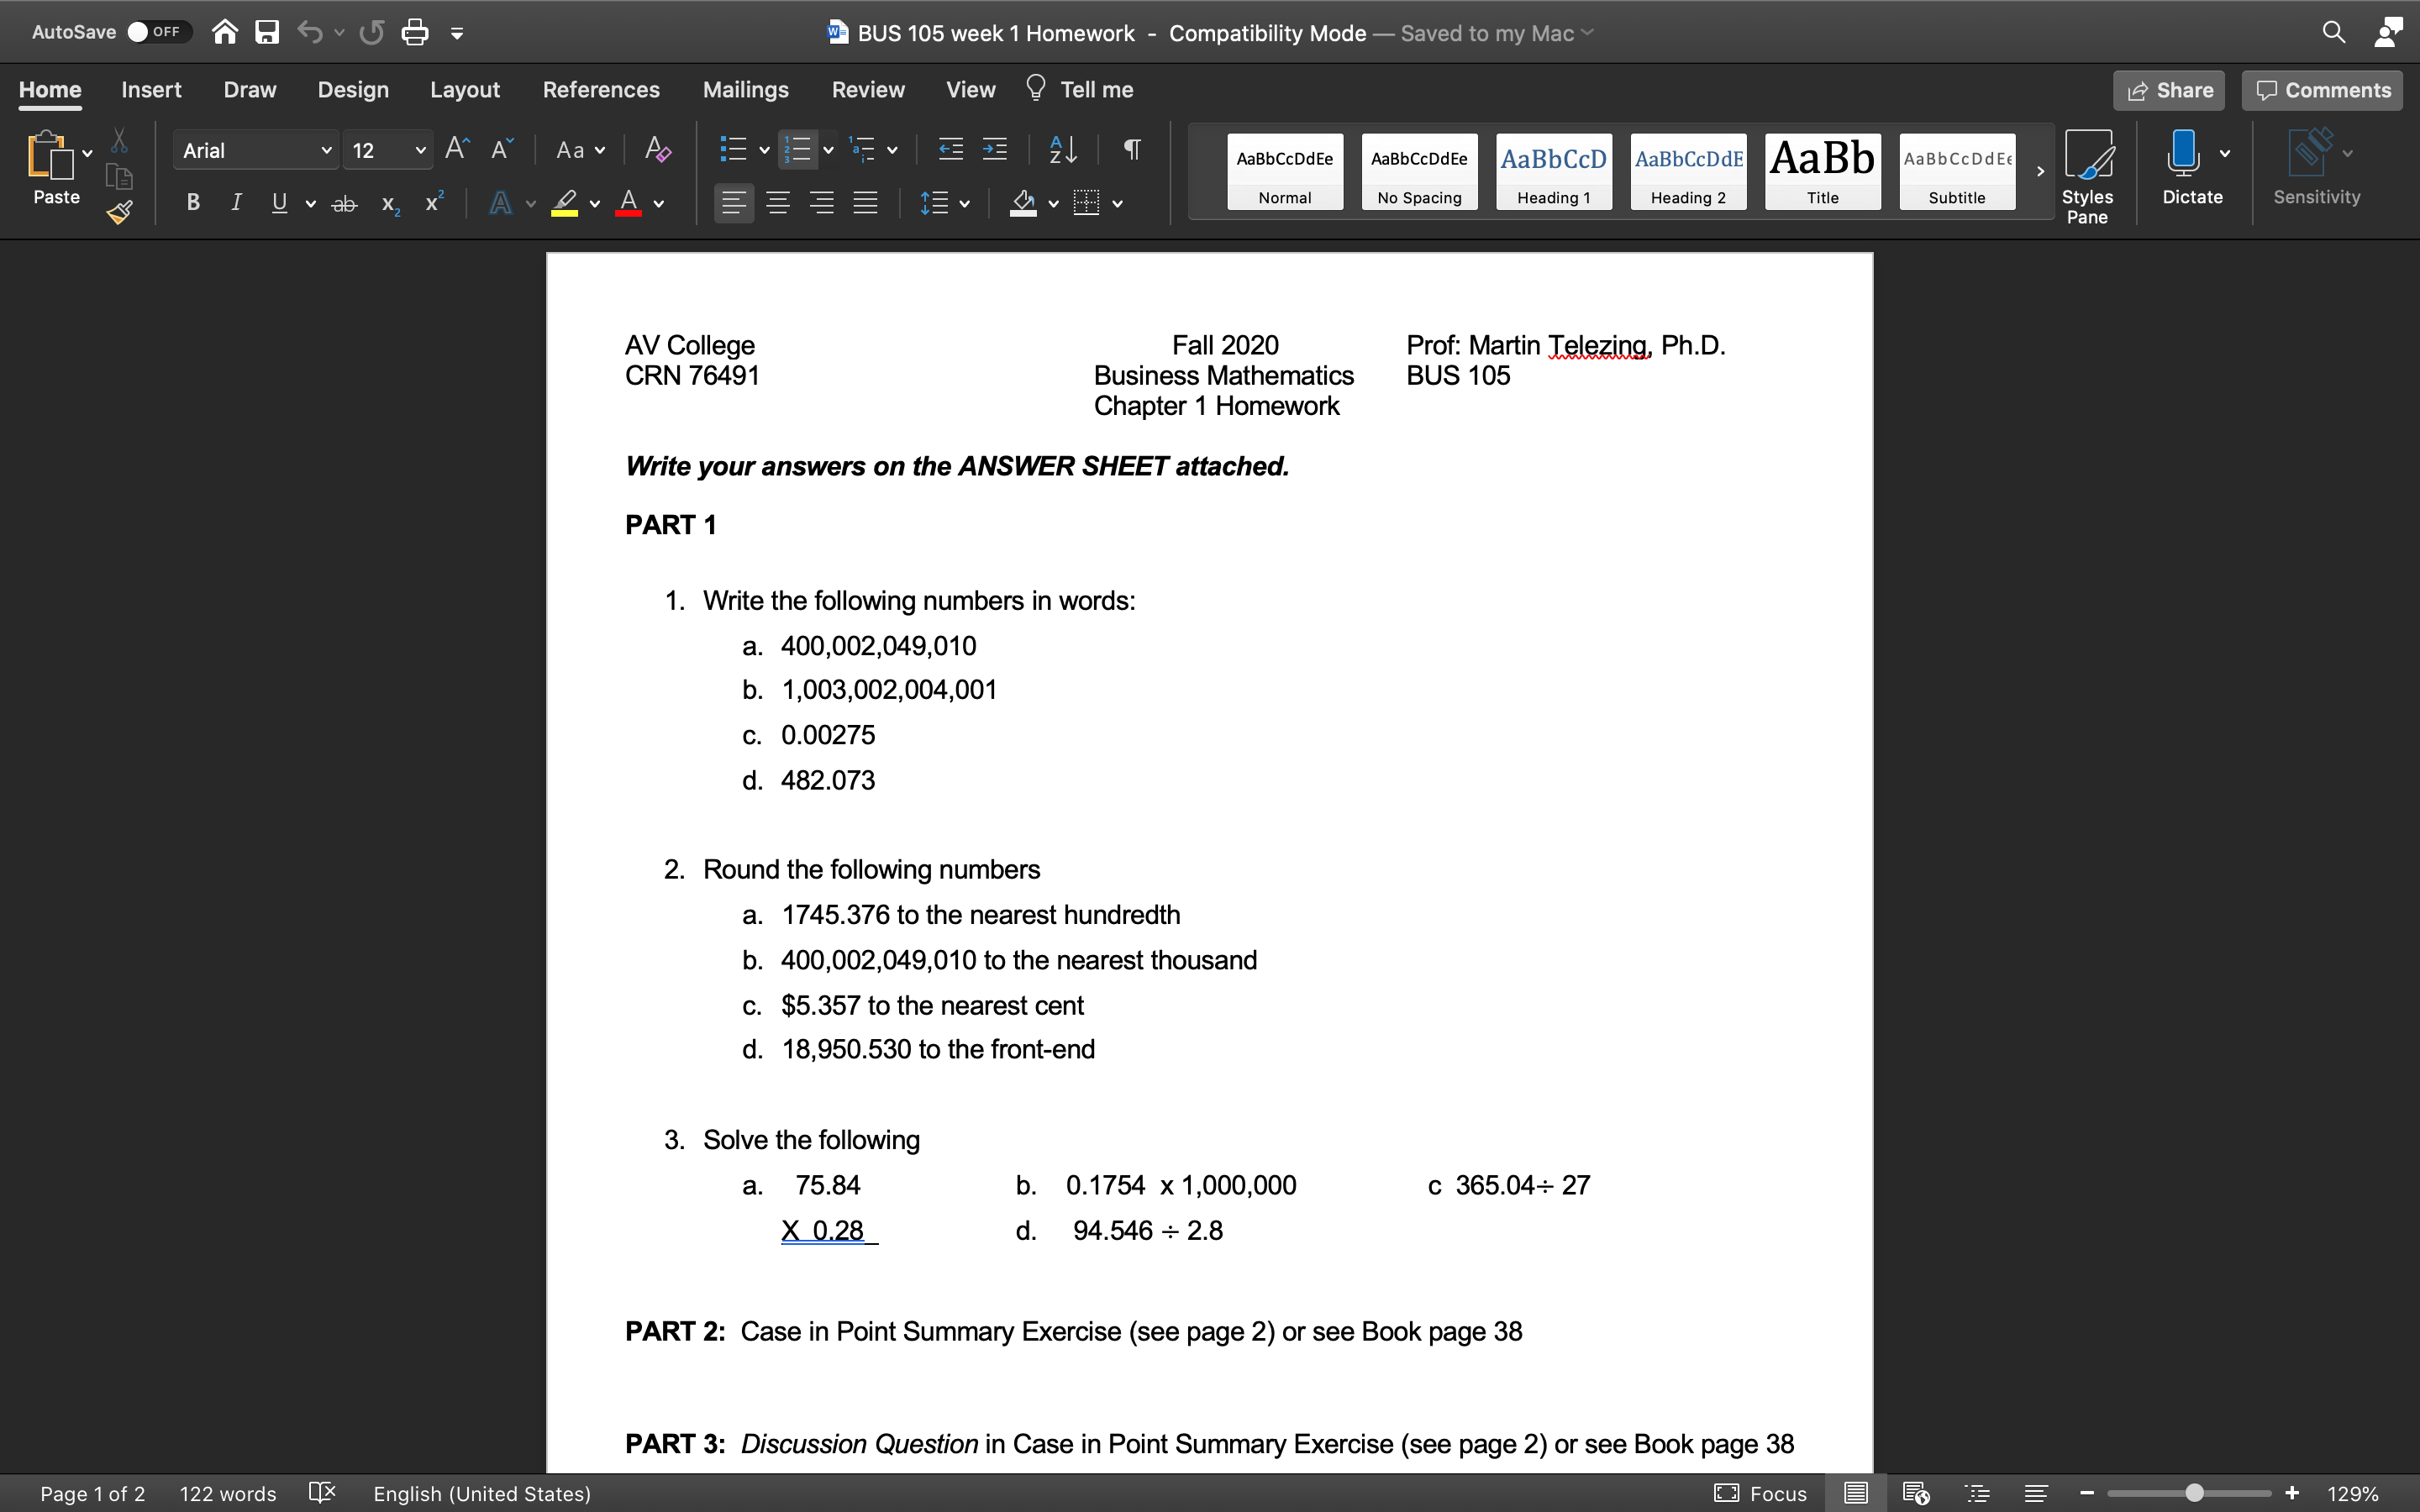Screen dimensions: 2420x1512
Task: Apply italic formatting
Action: [236, 202]
